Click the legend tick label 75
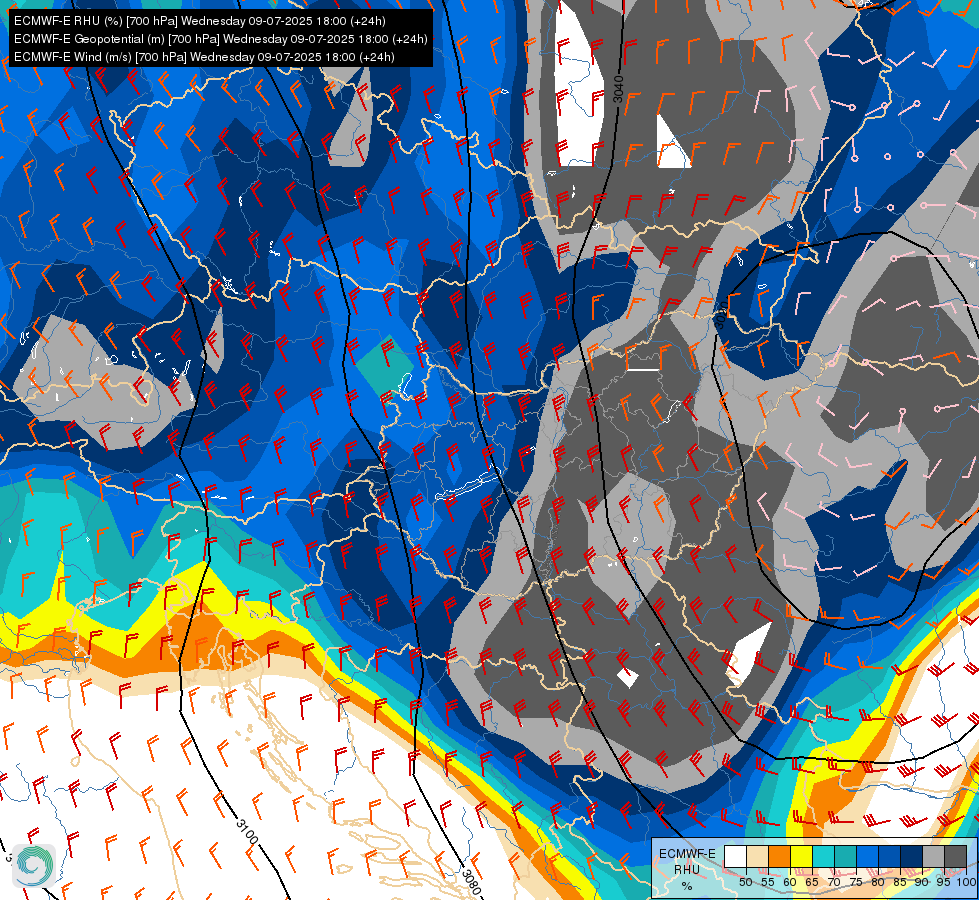The width and height of the screenshot is (979, 900). pyautogui.click(x=856, y=882)
